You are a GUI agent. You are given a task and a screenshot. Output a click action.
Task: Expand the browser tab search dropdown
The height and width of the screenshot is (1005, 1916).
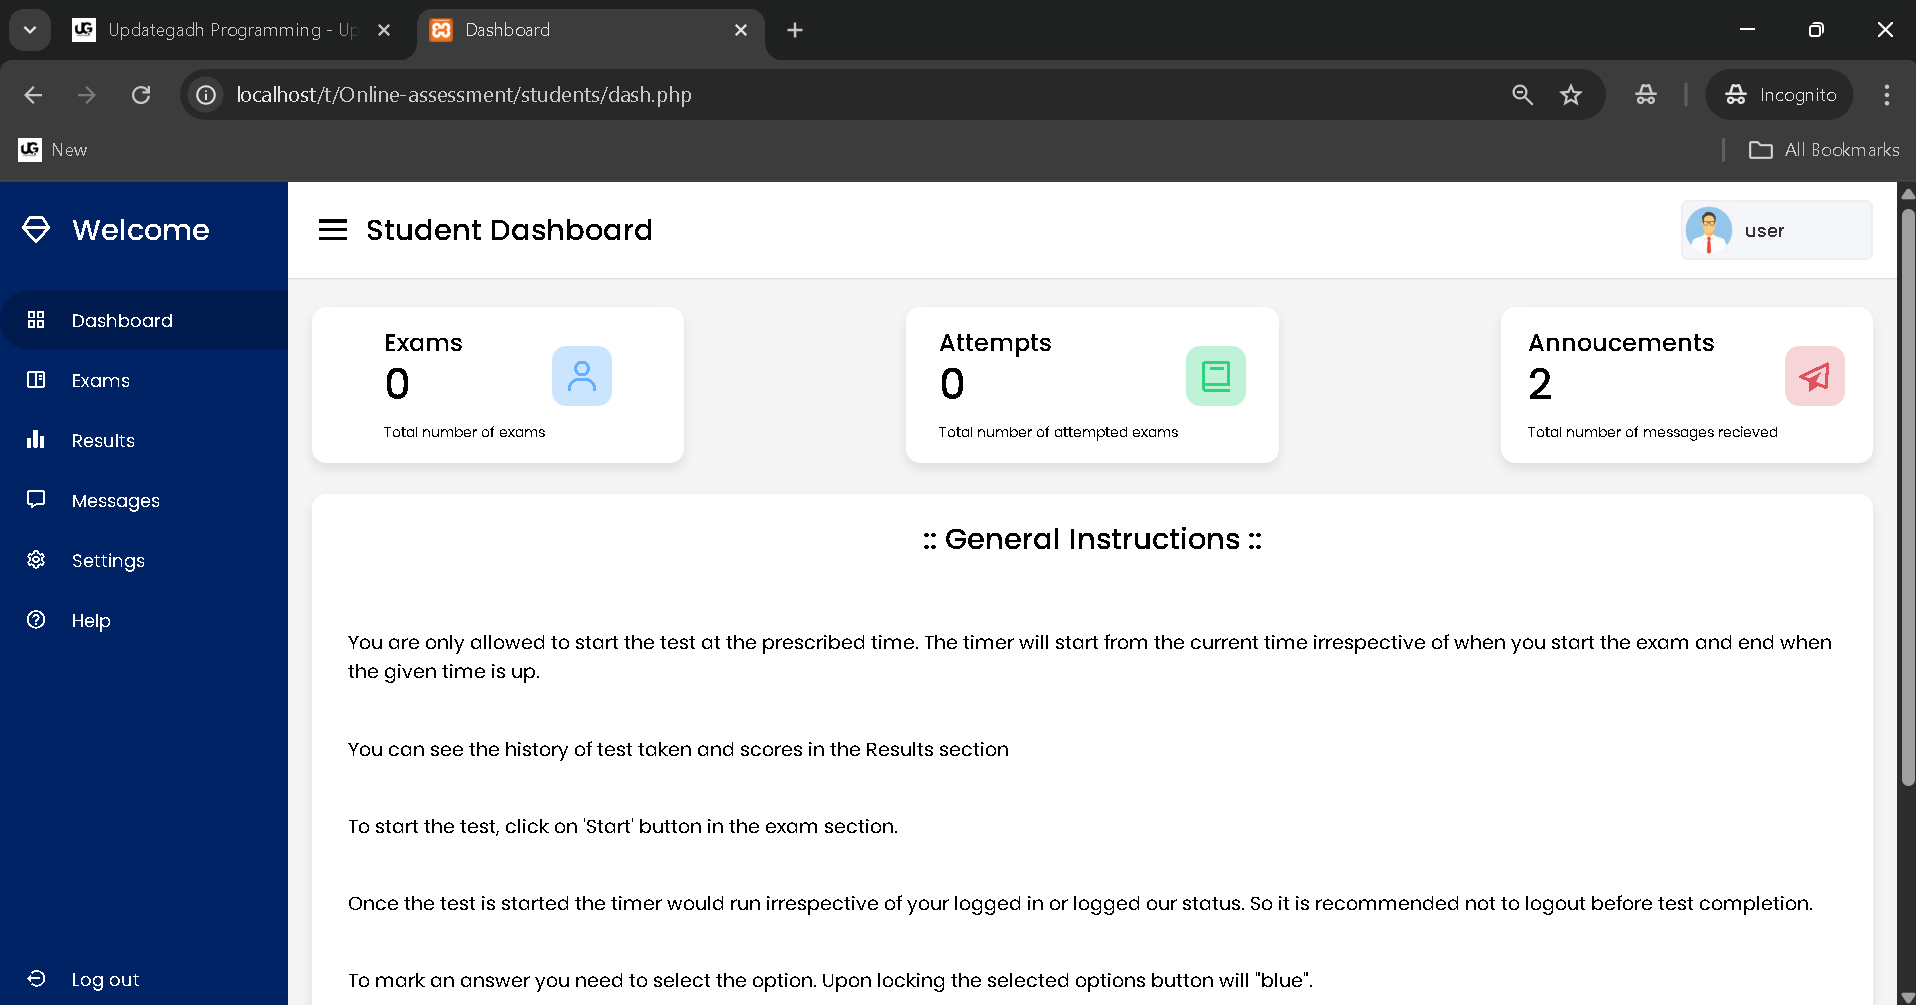30,30
